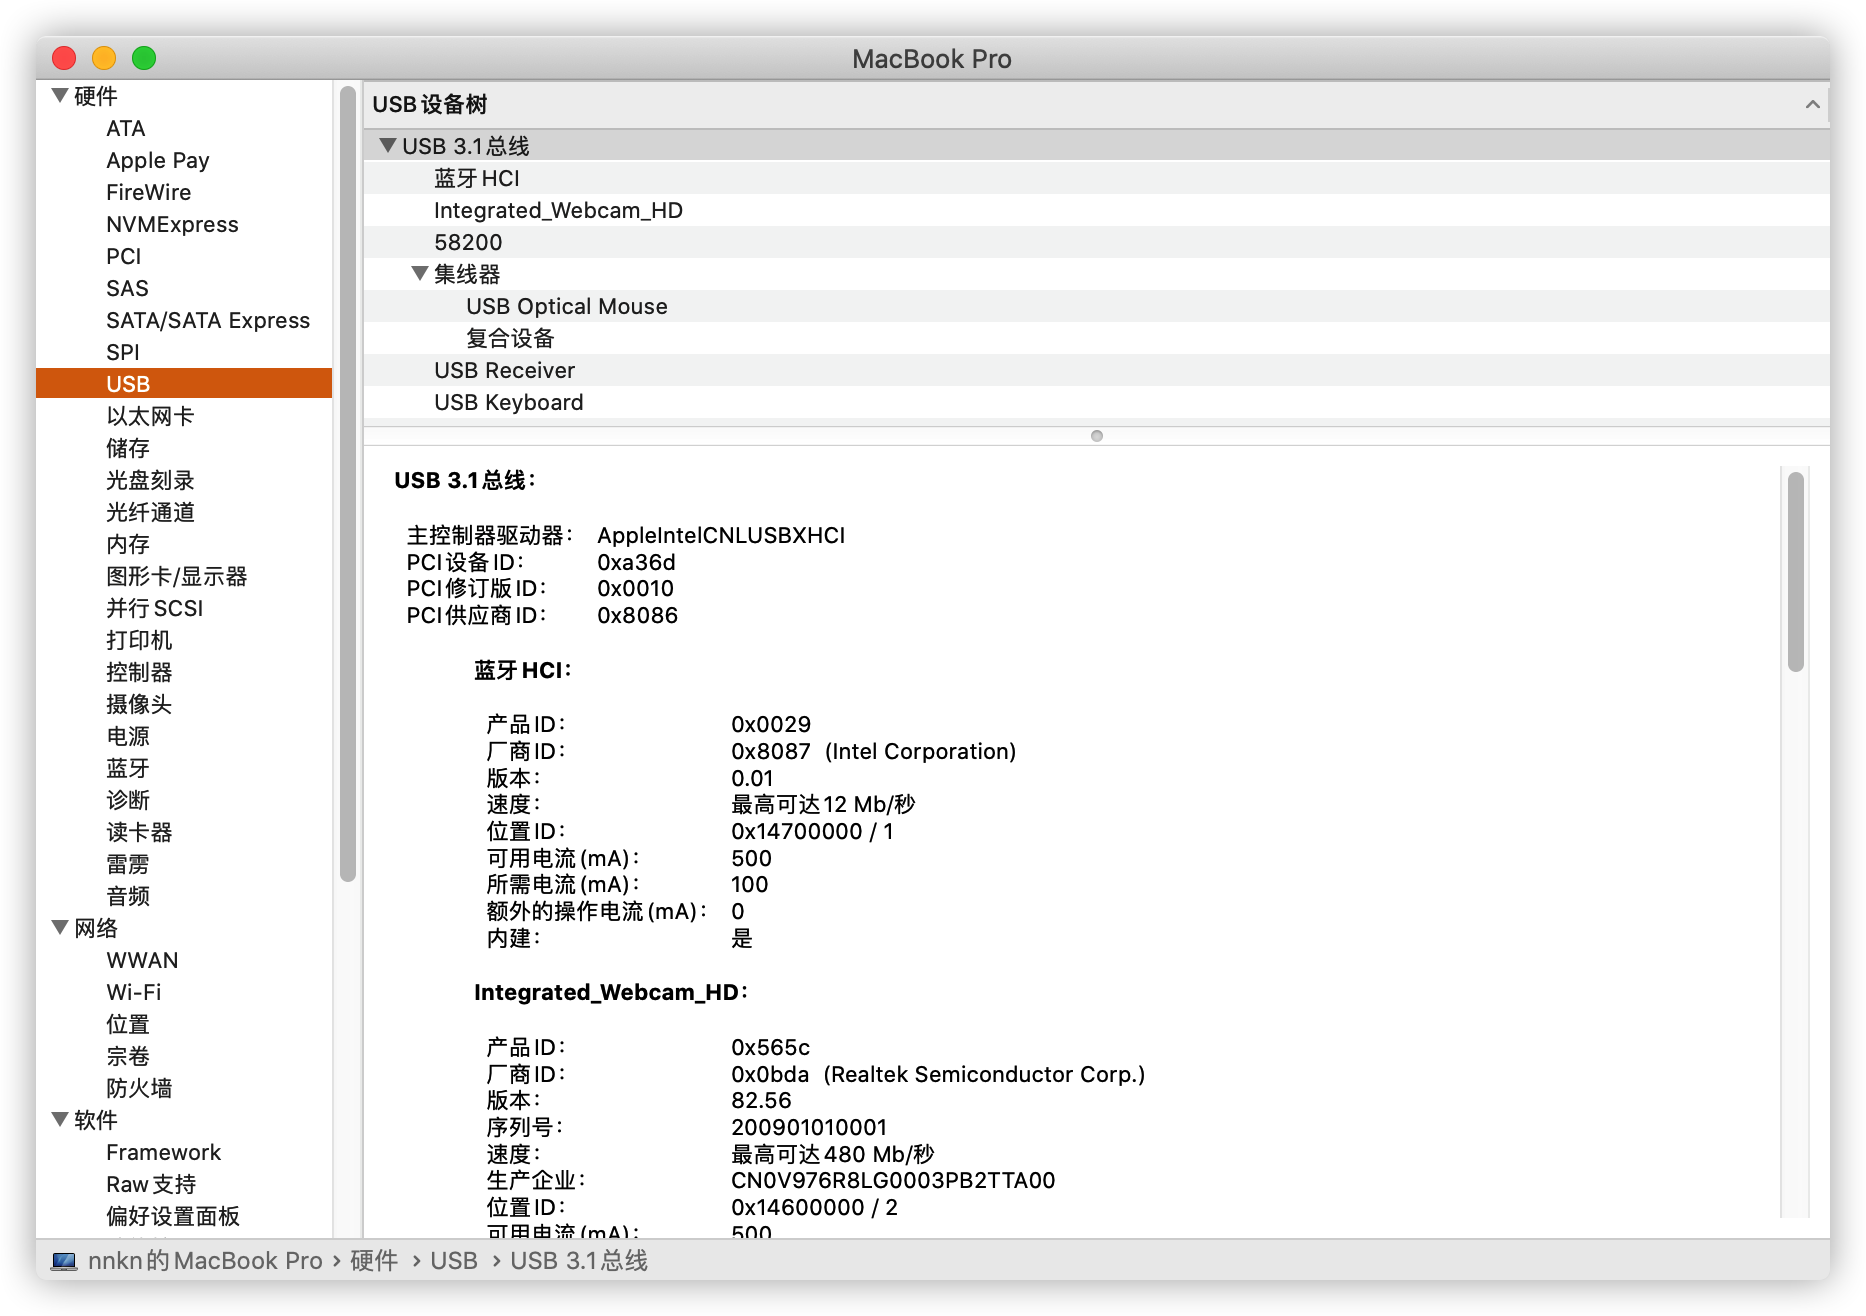Close the window with red button
This screenshot has height=1316, width=1866.
click(x=64, y=58)
